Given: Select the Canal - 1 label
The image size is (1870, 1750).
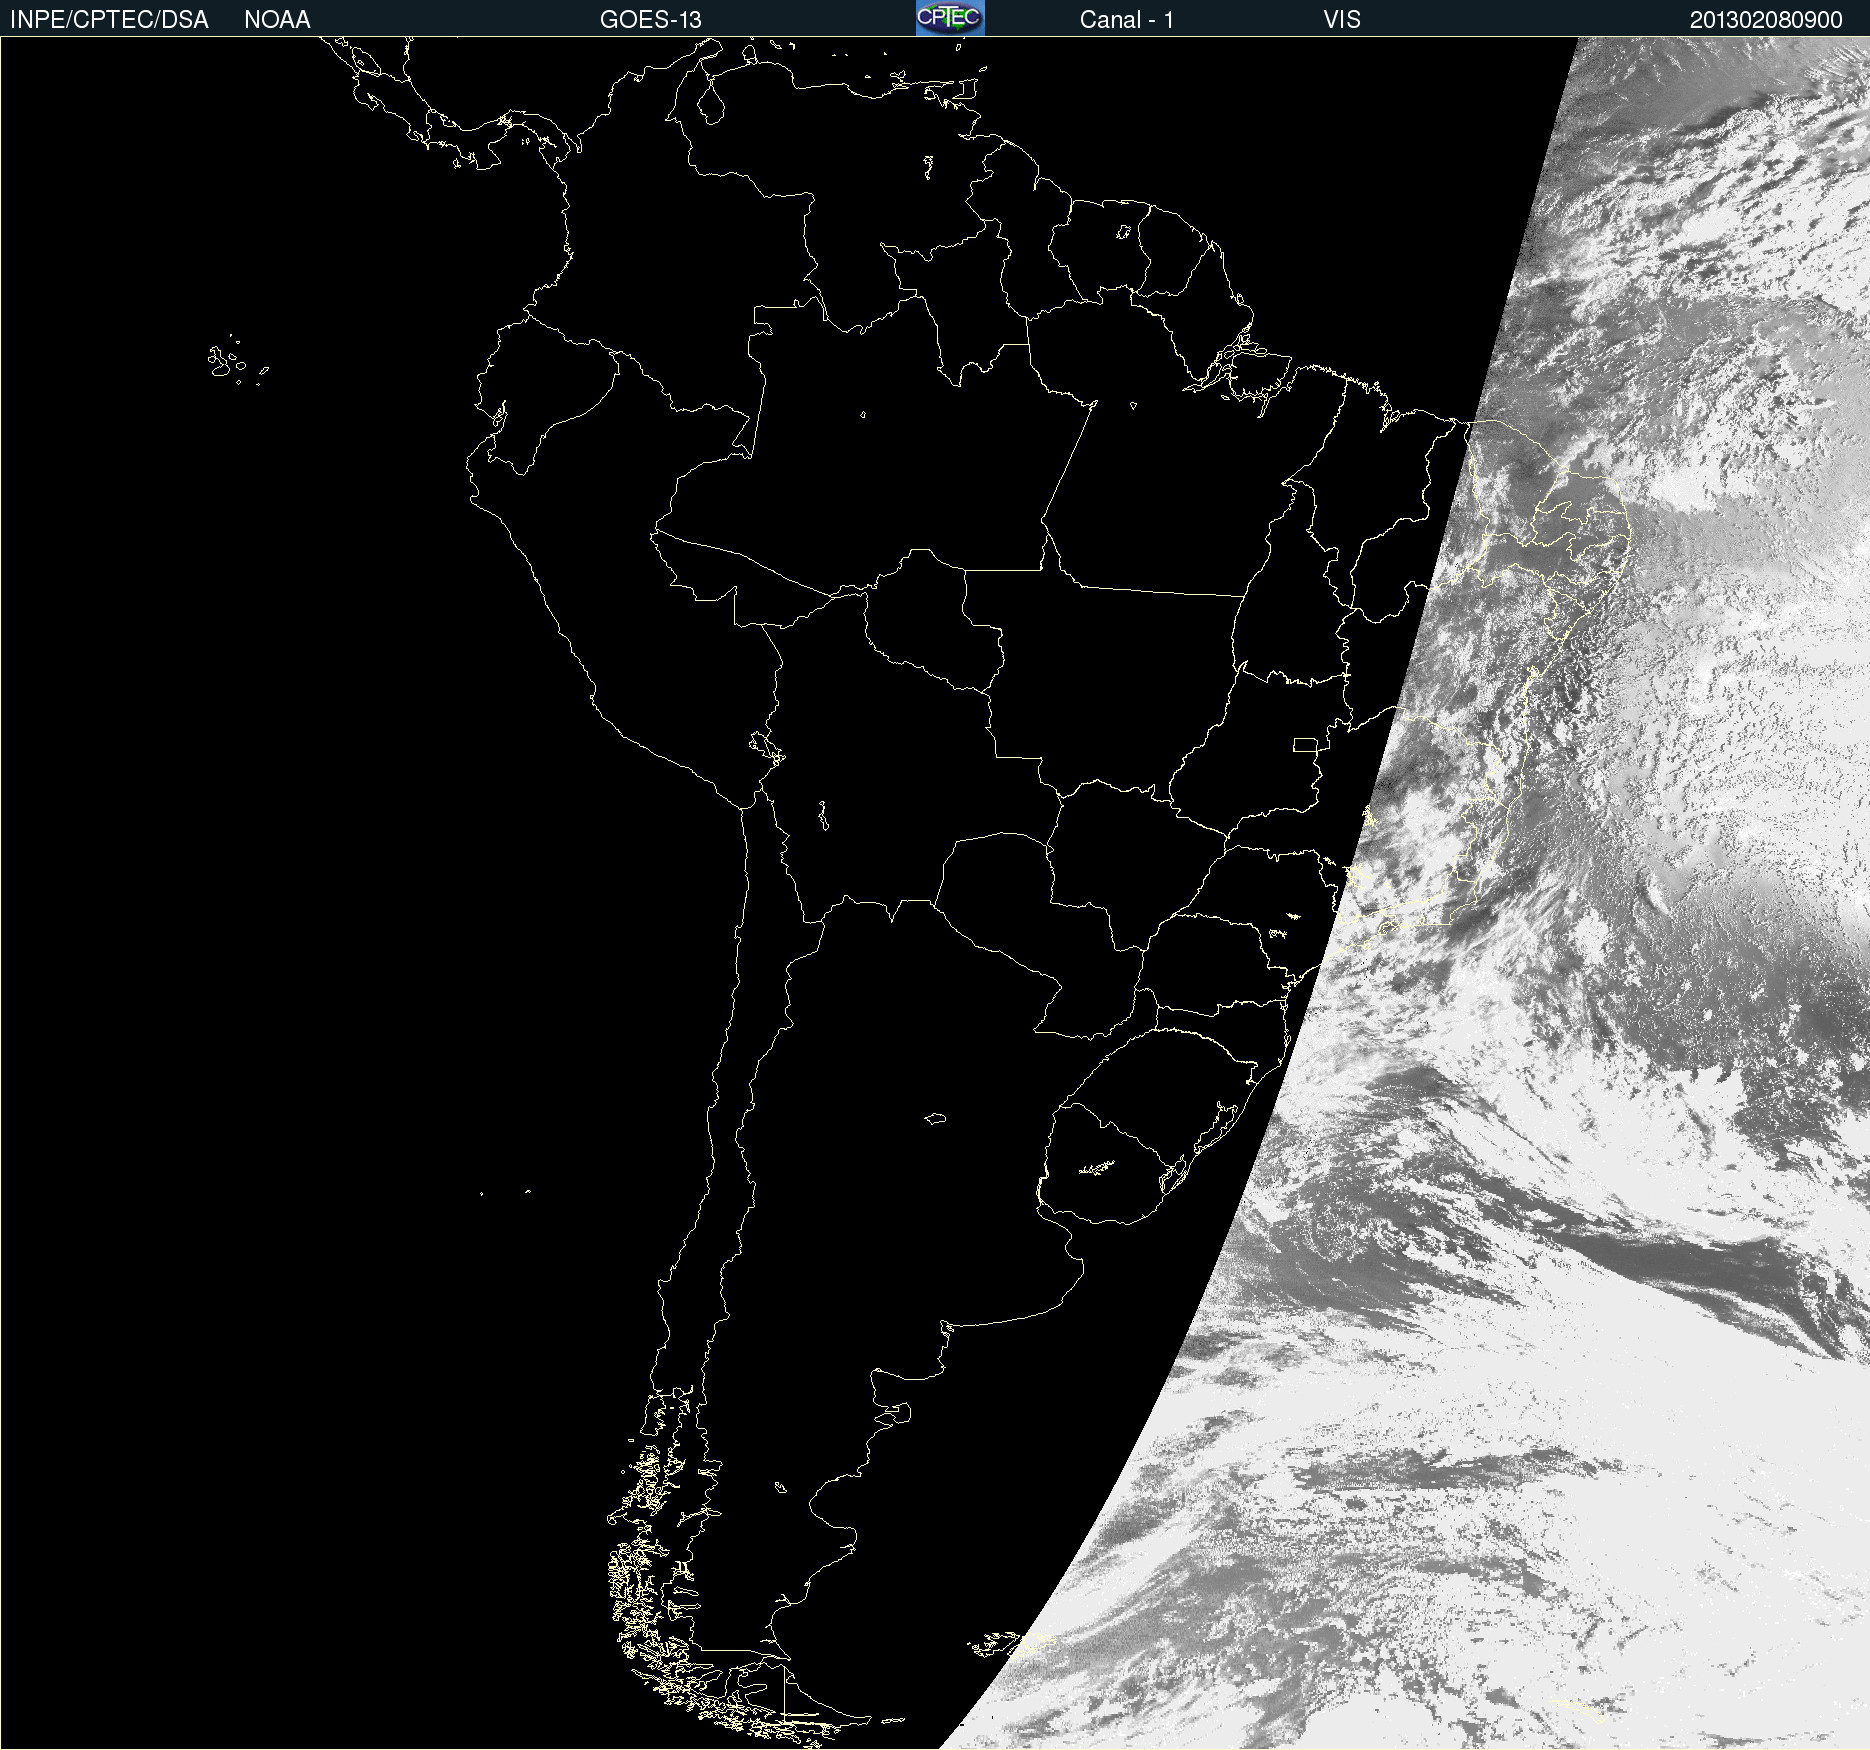Looking at the screenshot, I should (1126, 20).
